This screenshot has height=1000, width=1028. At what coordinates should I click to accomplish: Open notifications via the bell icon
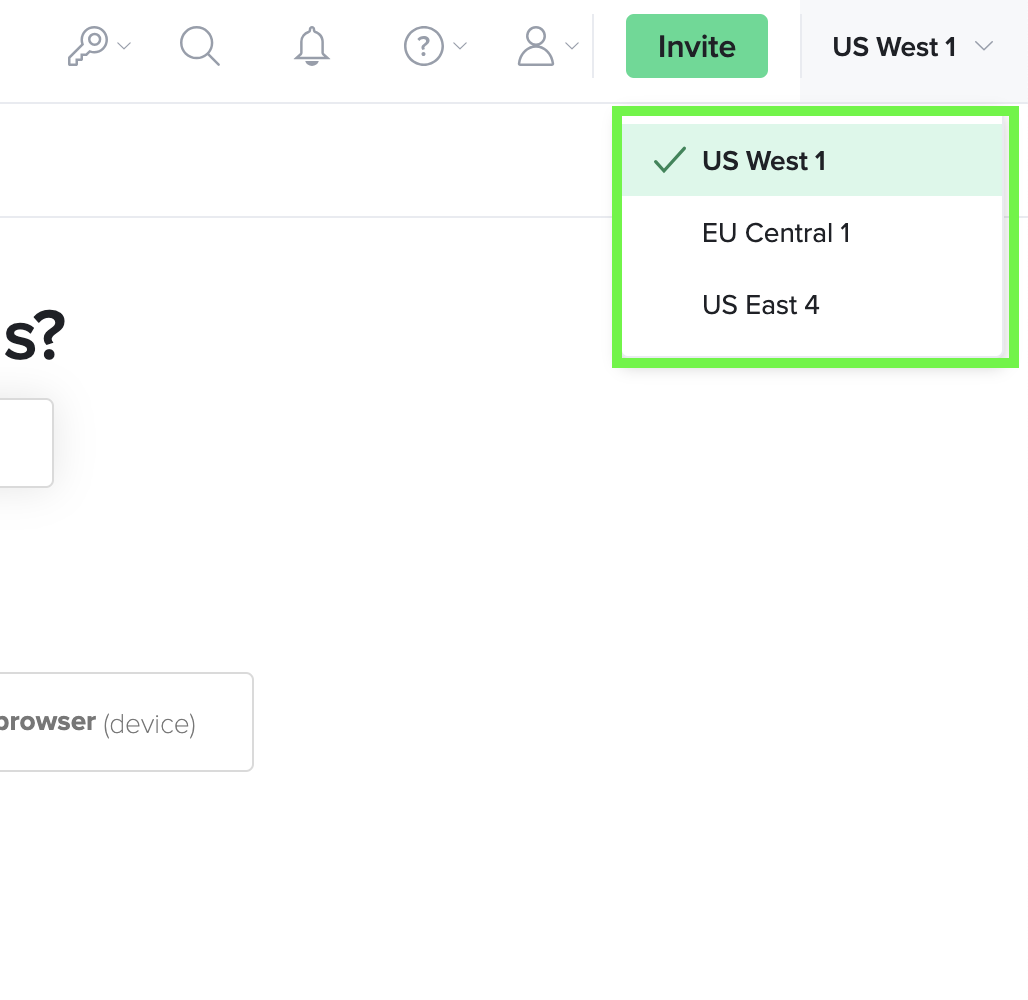[312, 46]
